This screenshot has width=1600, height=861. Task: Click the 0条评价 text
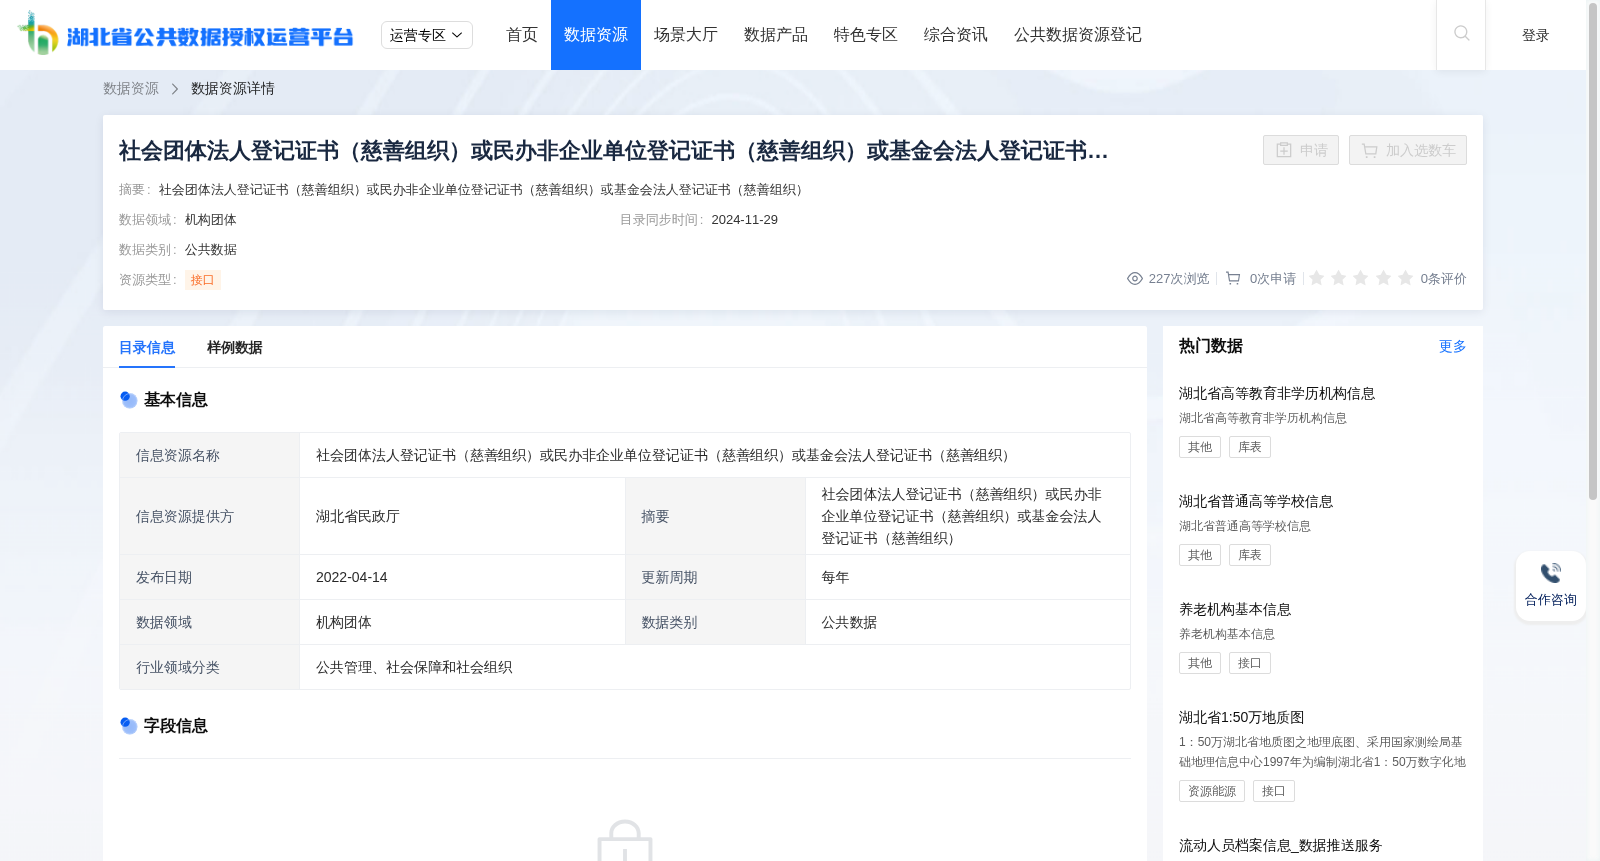pyautogui.click(x=1444, y=279)
